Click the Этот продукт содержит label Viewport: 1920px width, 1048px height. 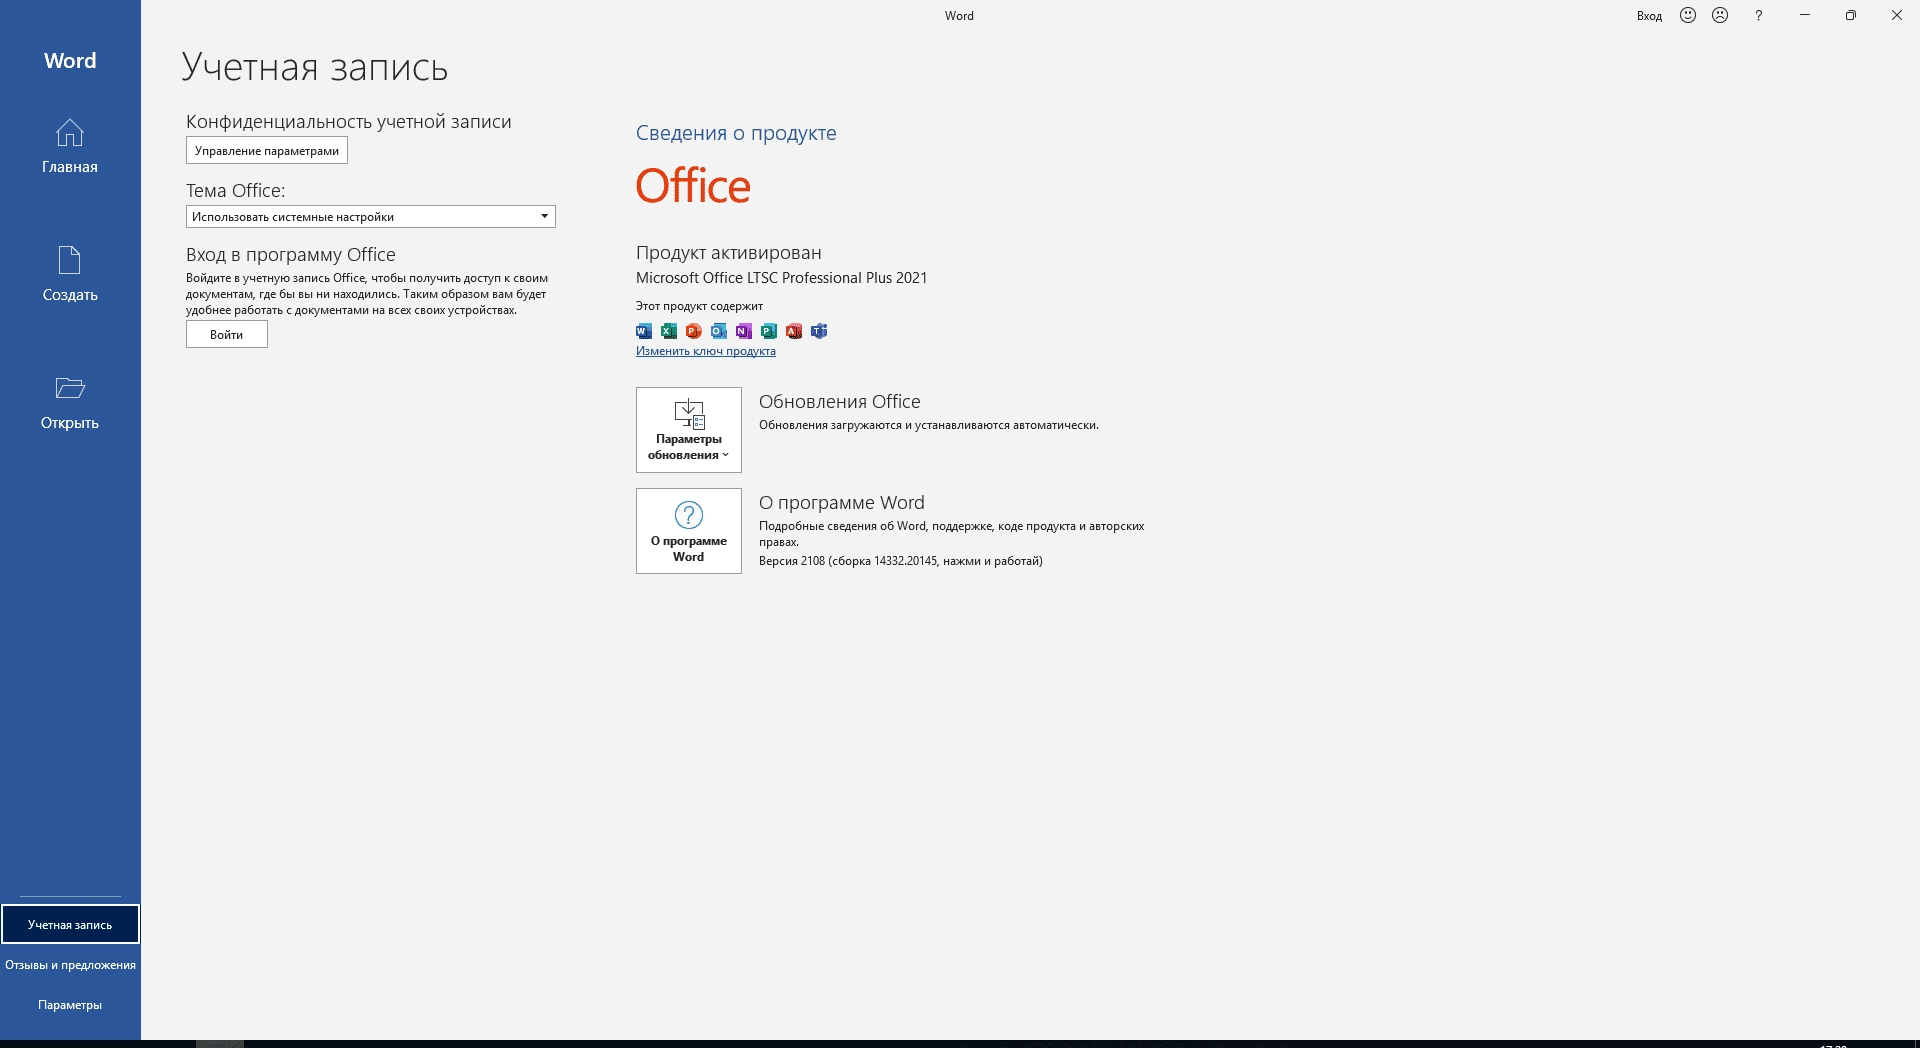pyautogui.click(x=699, y=306)
